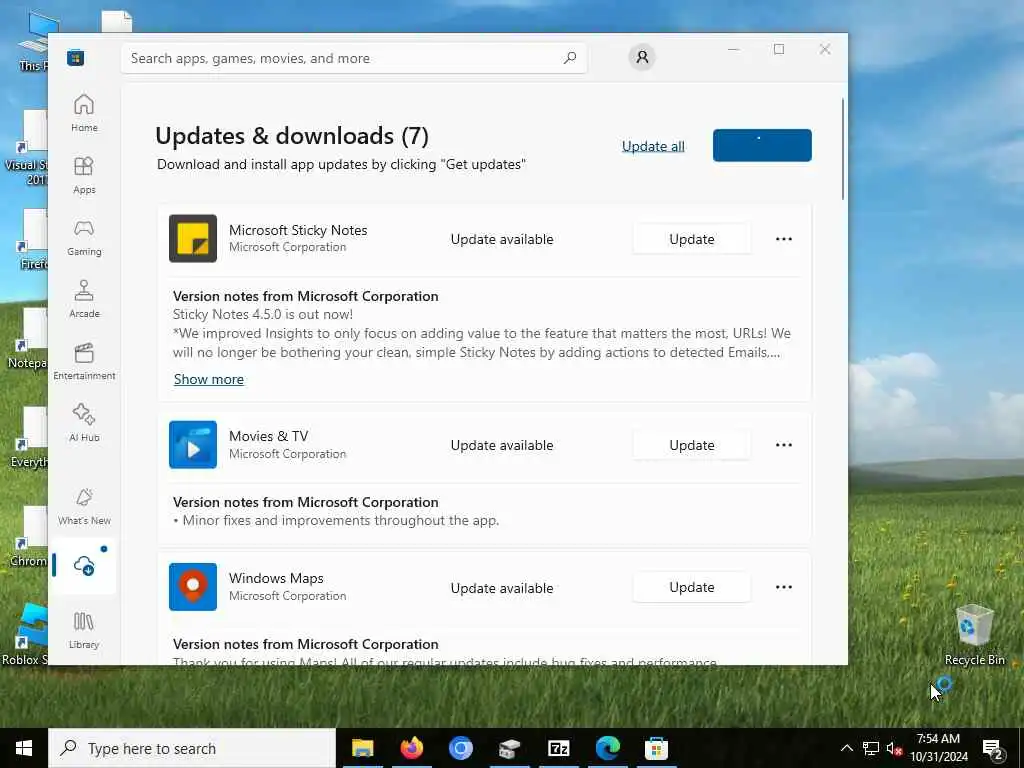
Task: Click the search magnifier icon in Store
Action: (x=569, y=58)
